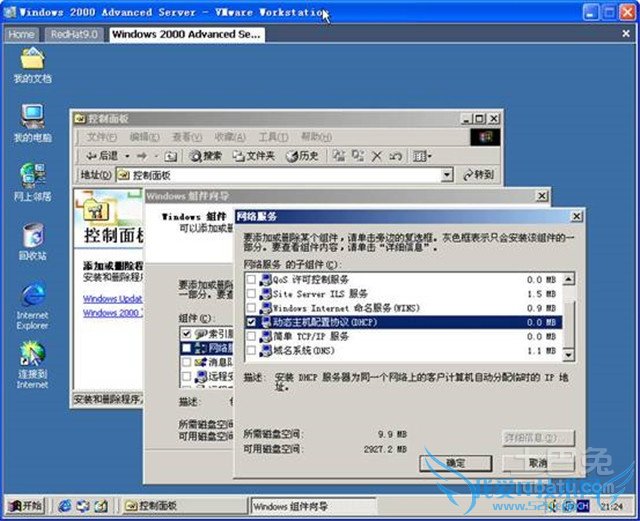Click the Undo toolbar icon
The image size is (640, 521).
(x=395, y=156)
